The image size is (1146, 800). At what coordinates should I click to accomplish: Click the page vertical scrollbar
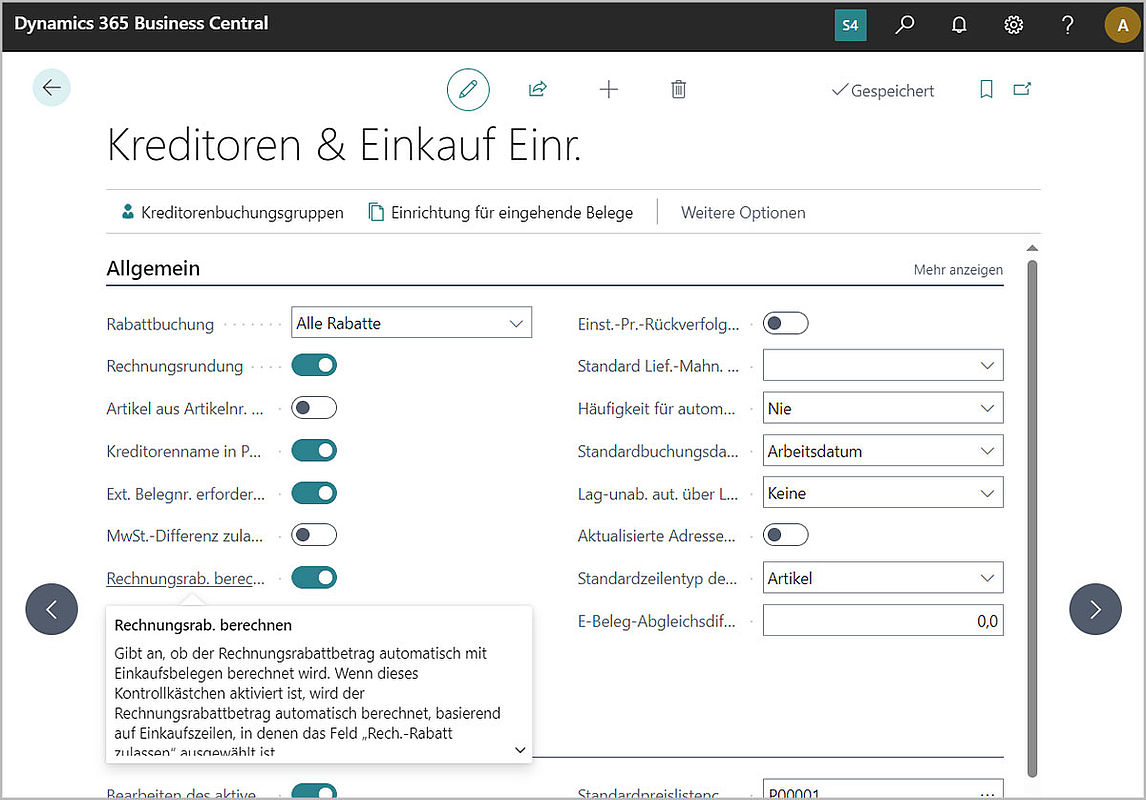pyautogui.click(x=1032, y=519)
